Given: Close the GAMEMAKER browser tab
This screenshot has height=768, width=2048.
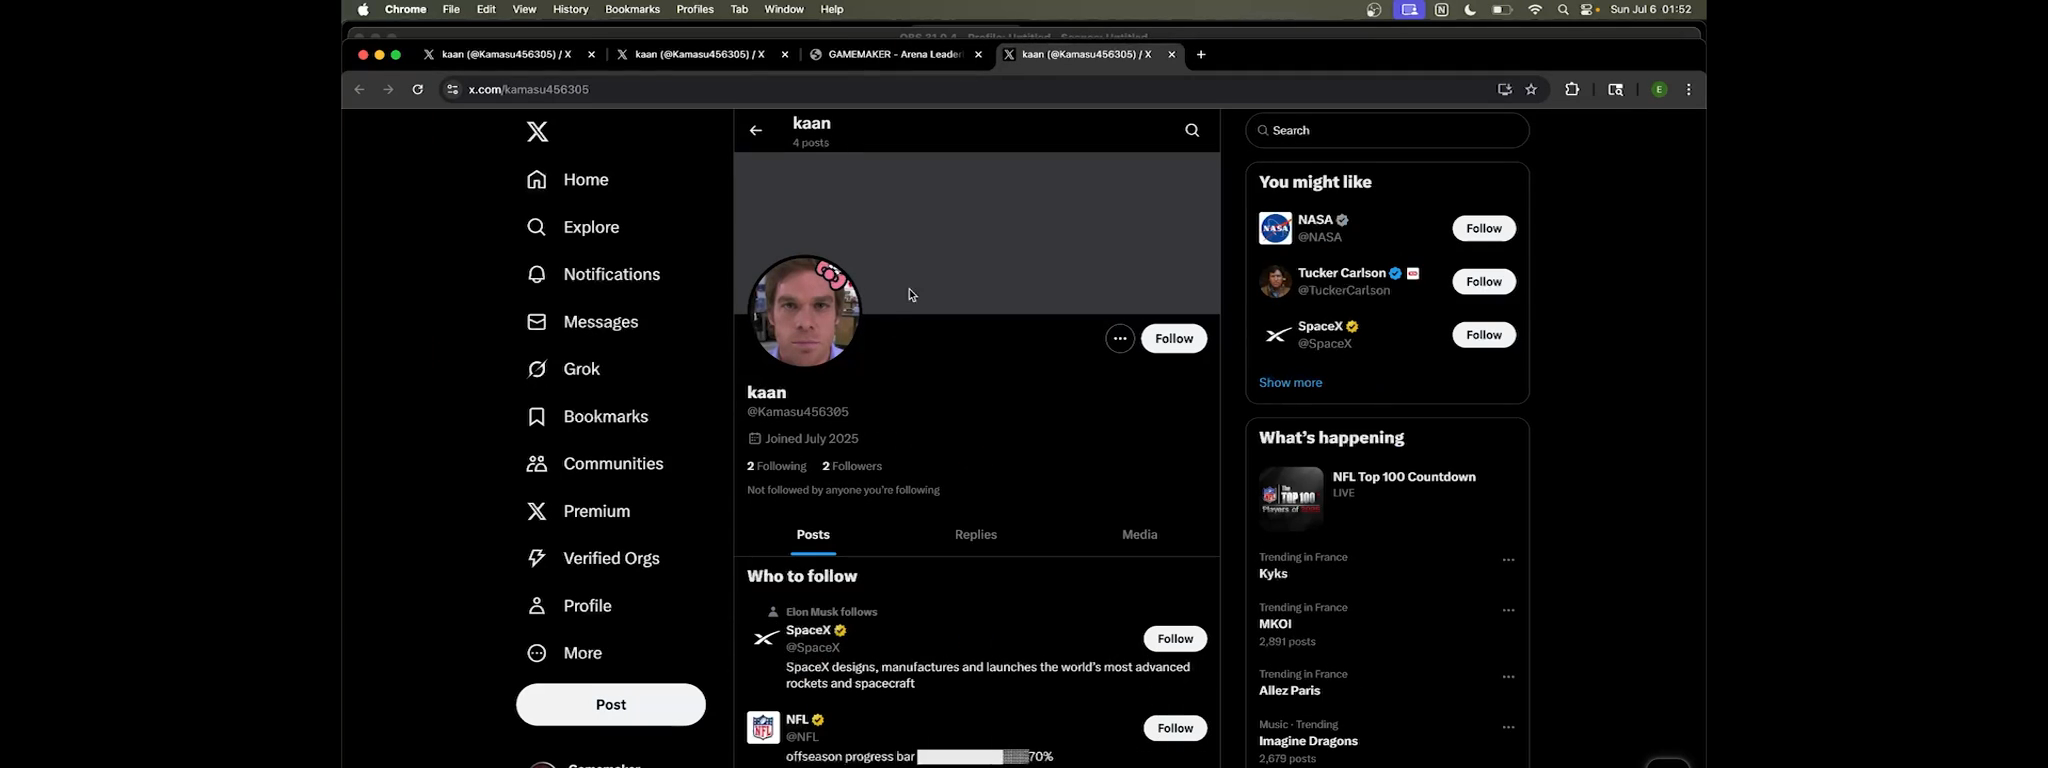Looking at the screenshot, I should tap(978, 54).
